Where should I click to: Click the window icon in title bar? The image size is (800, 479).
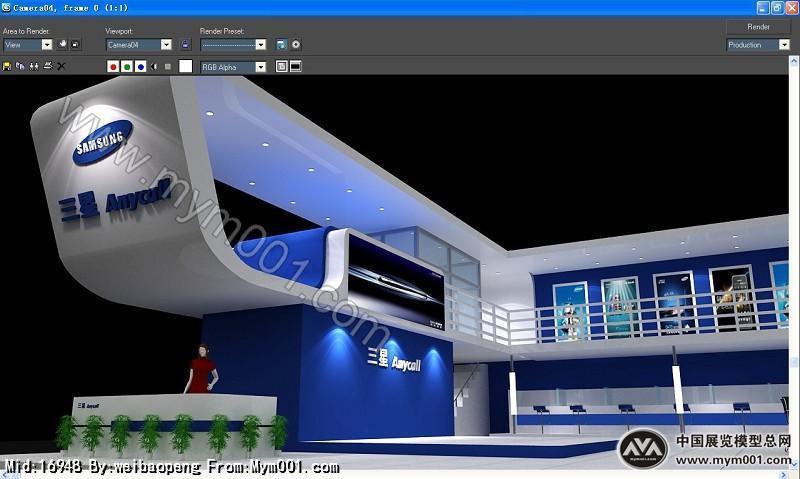(6, 8)
